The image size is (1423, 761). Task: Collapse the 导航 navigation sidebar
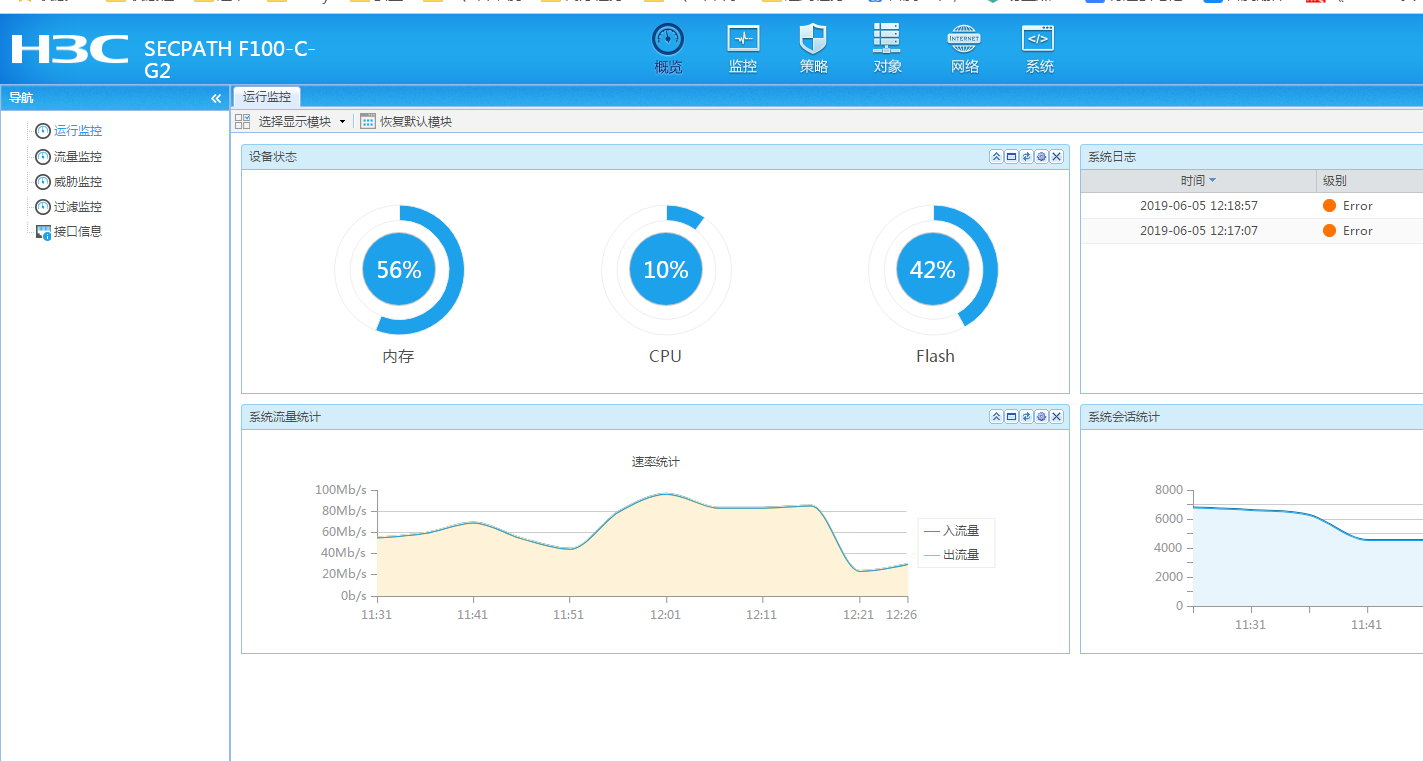coord(216,98)
